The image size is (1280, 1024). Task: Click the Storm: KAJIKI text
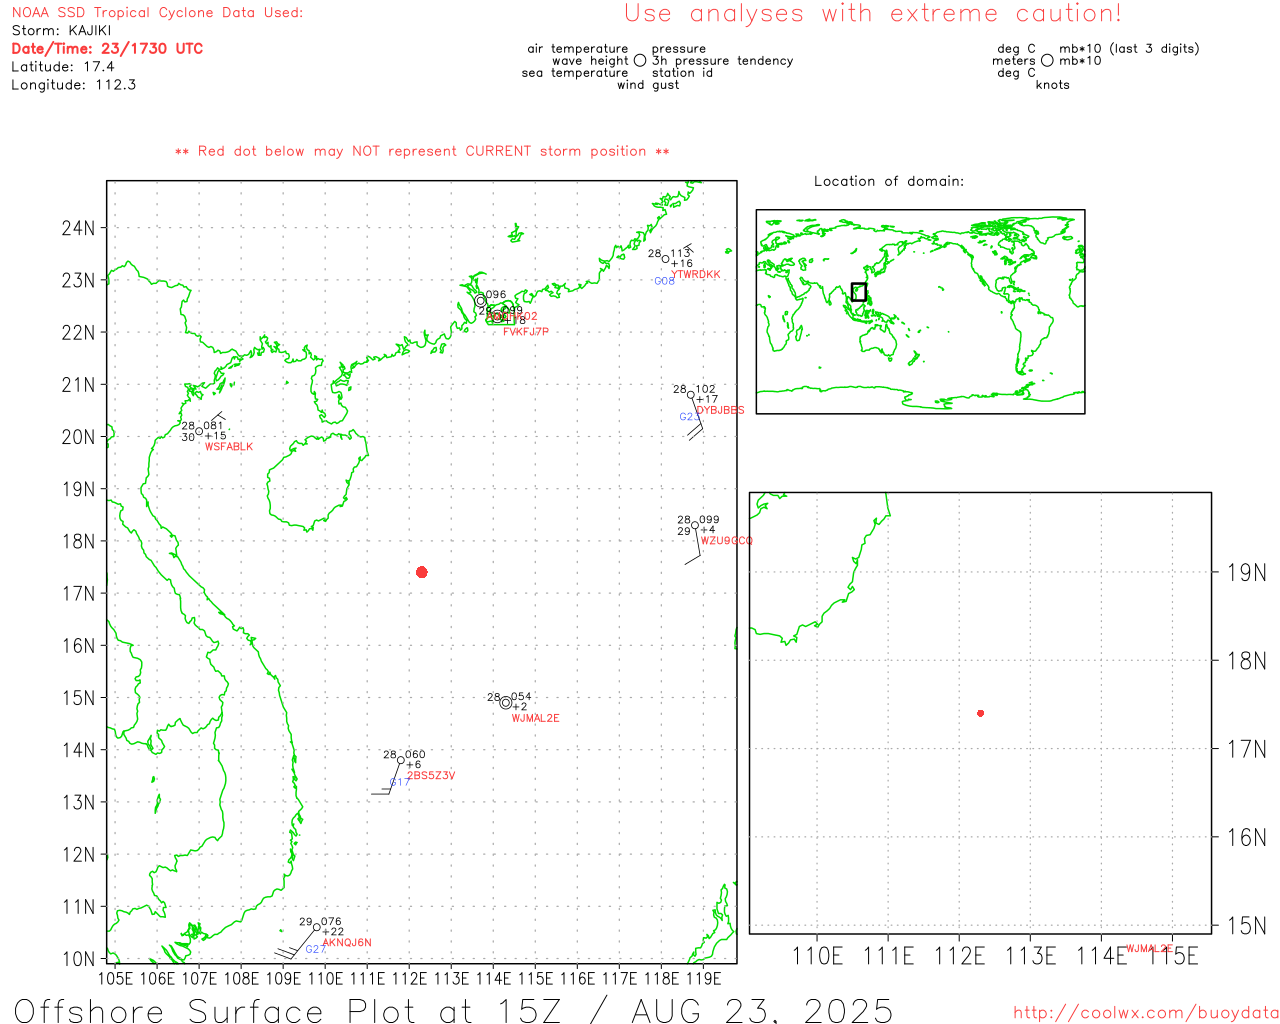(x=61, y=31)
